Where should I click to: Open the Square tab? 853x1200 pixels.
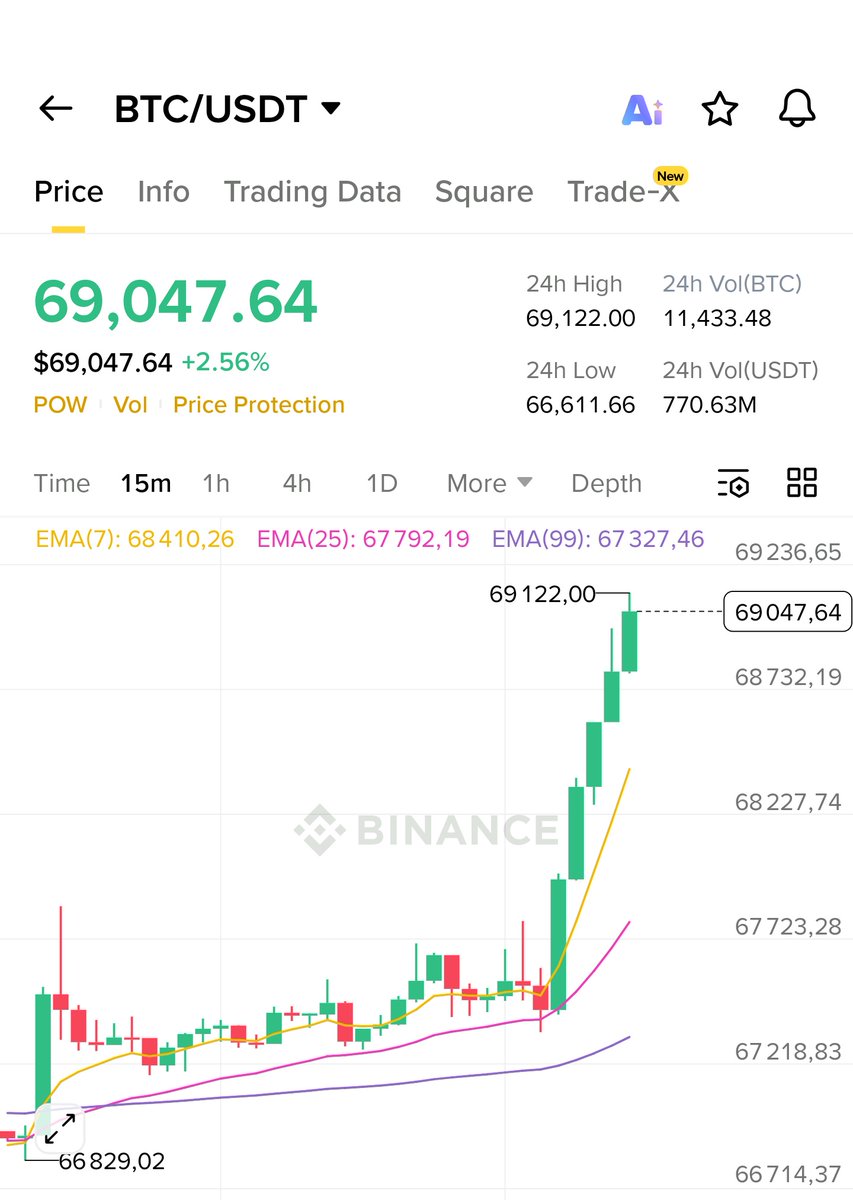pos(484,192)
